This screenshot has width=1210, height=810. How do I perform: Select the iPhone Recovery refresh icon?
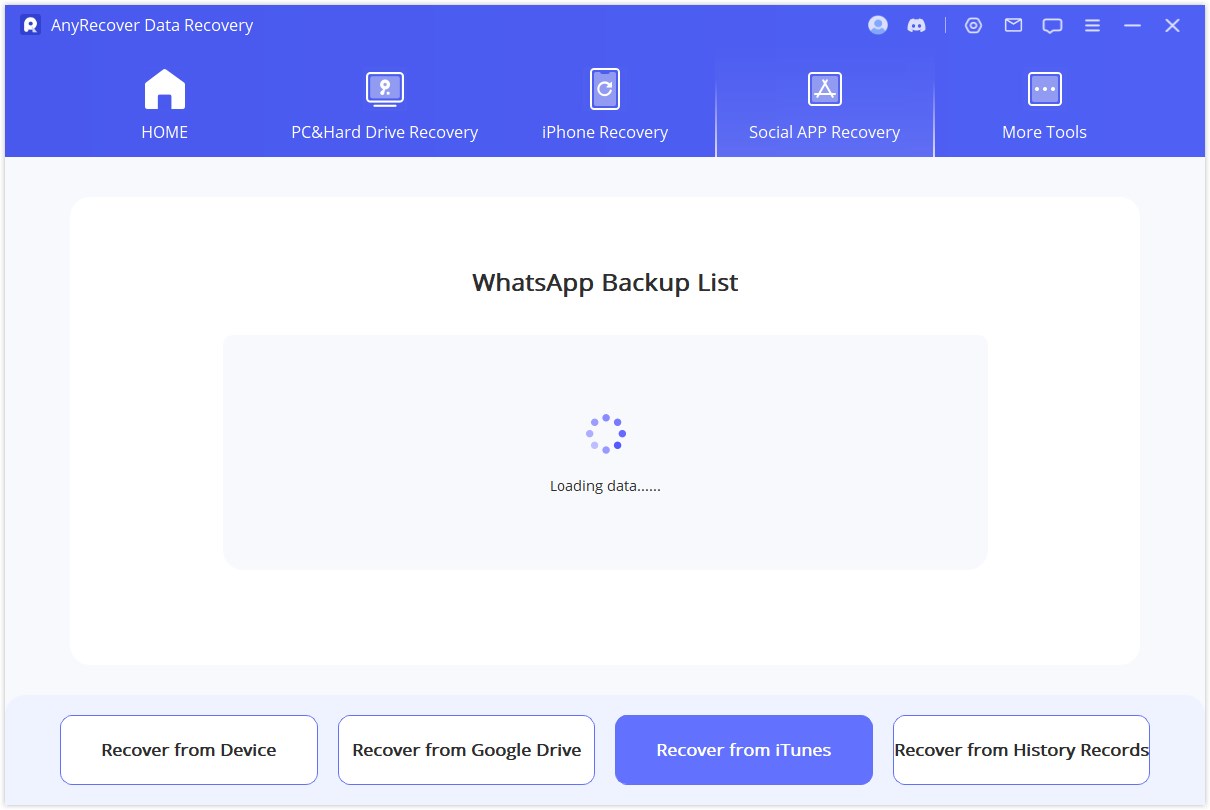point(604,88)
